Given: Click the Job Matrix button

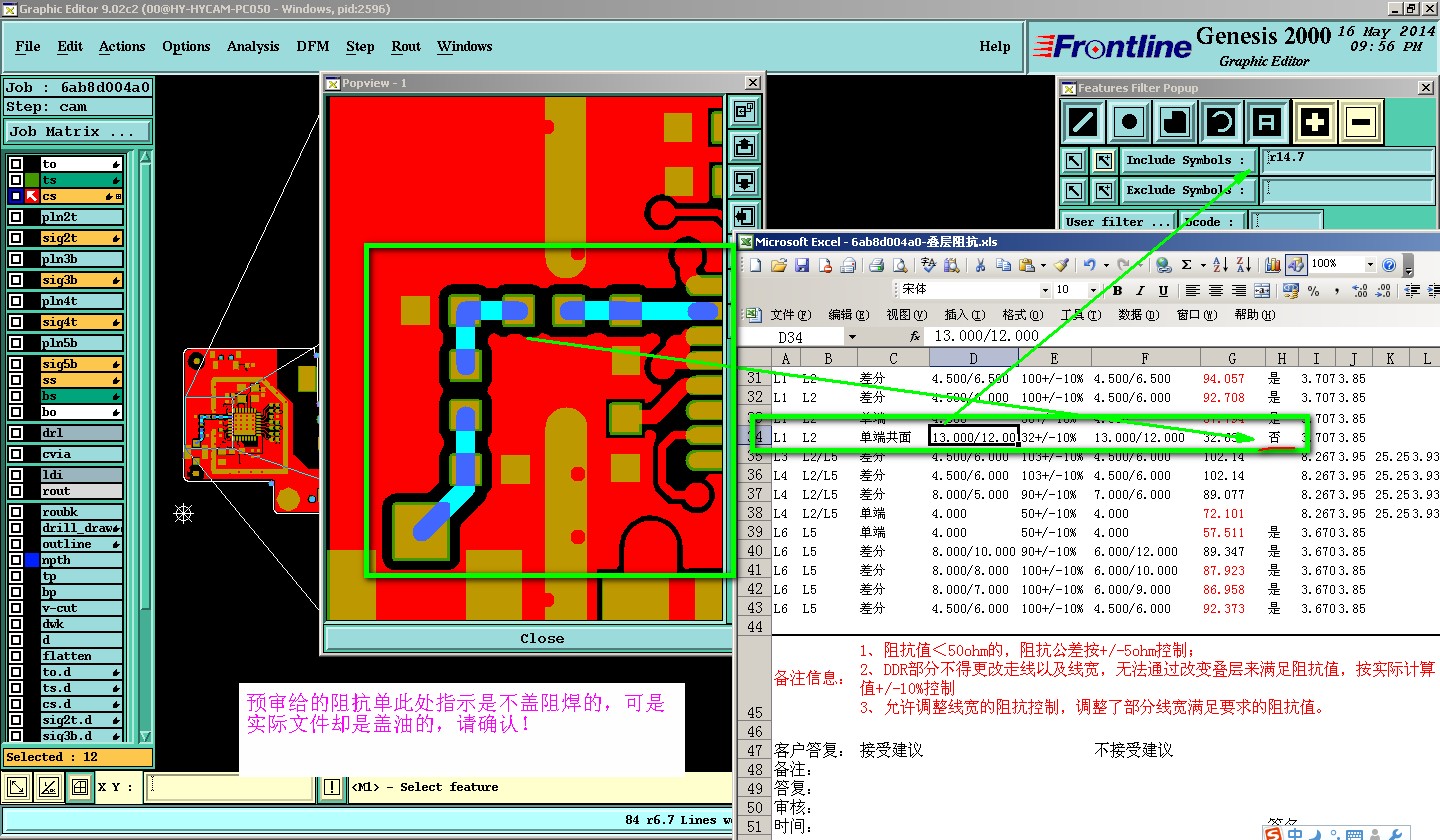Looking at the screenshot, I should click(78, 131).
